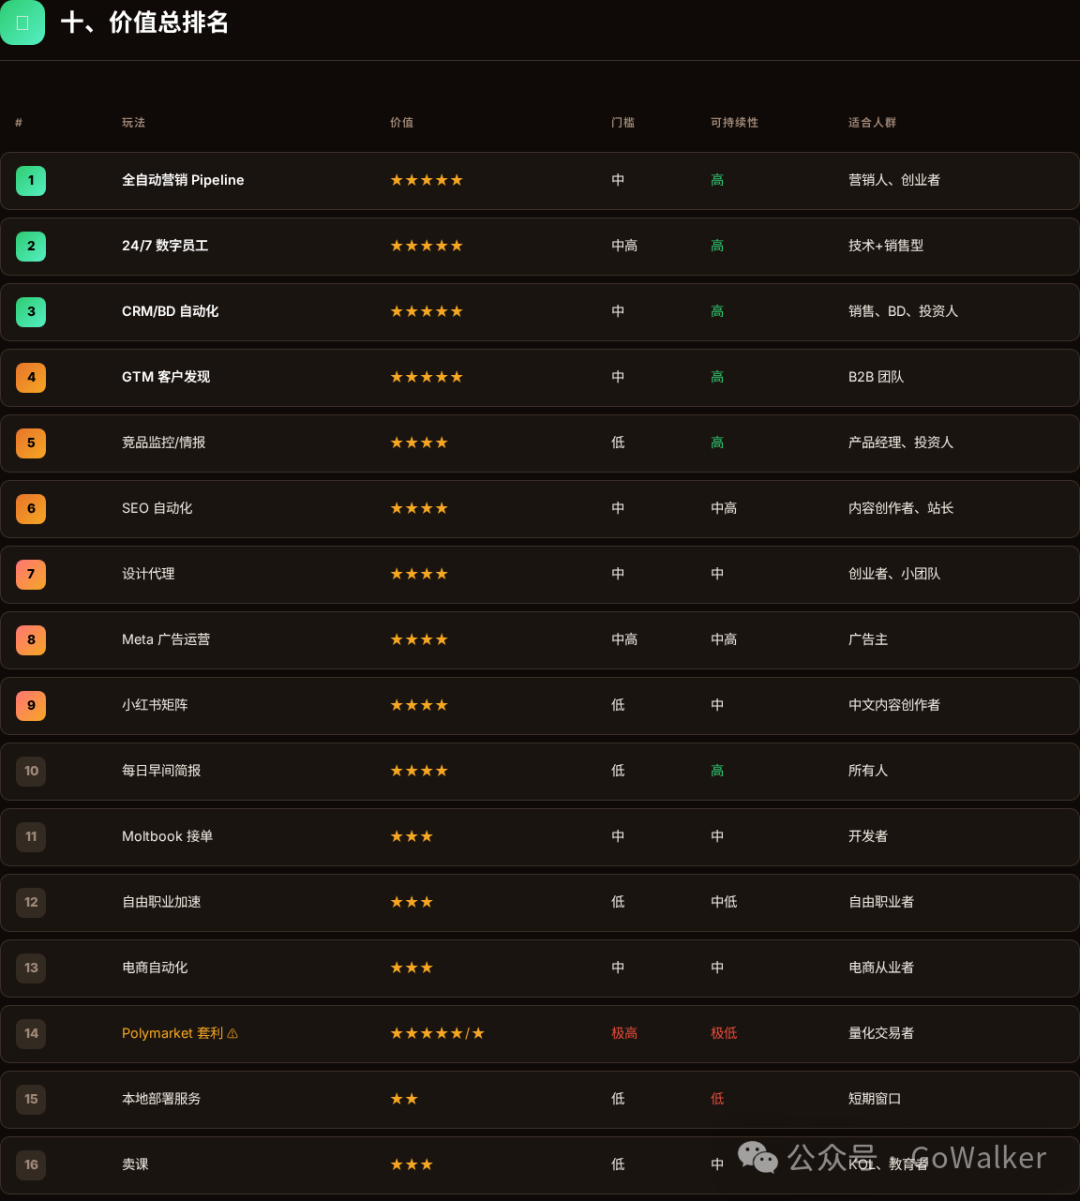Click the Polymarket 套利 warning entry
The width and height of the screenshot is (1080, 1201).
point(180,1033)
